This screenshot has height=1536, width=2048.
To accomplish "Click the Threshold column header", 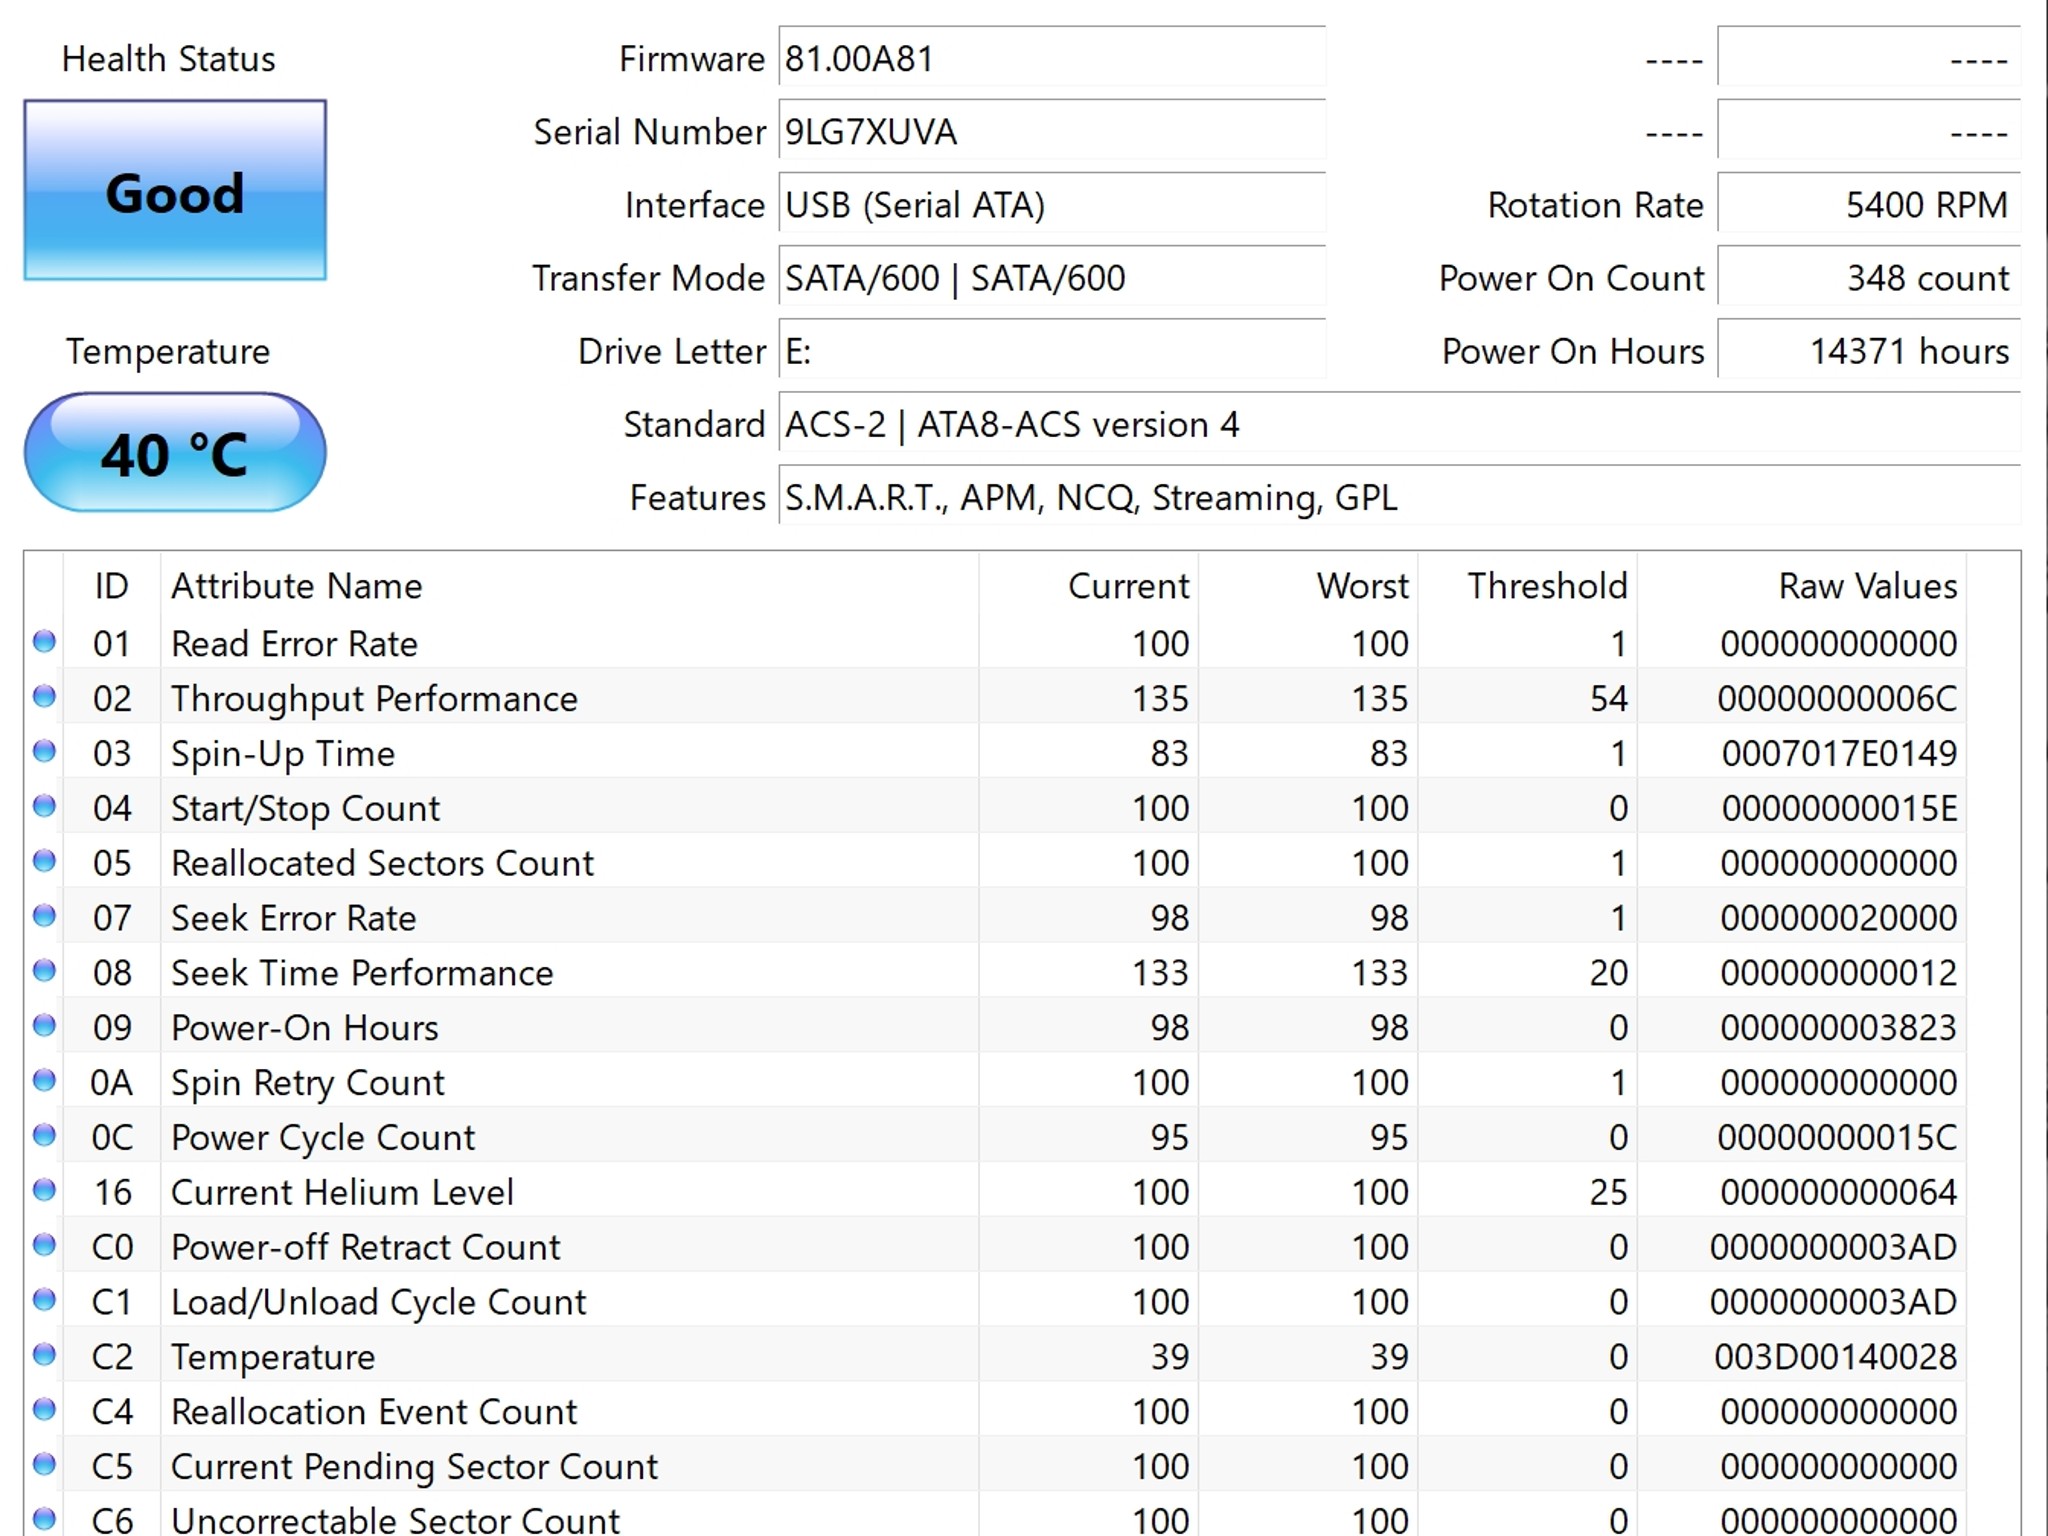I will pyautogui.click(x=1546, y=586).
